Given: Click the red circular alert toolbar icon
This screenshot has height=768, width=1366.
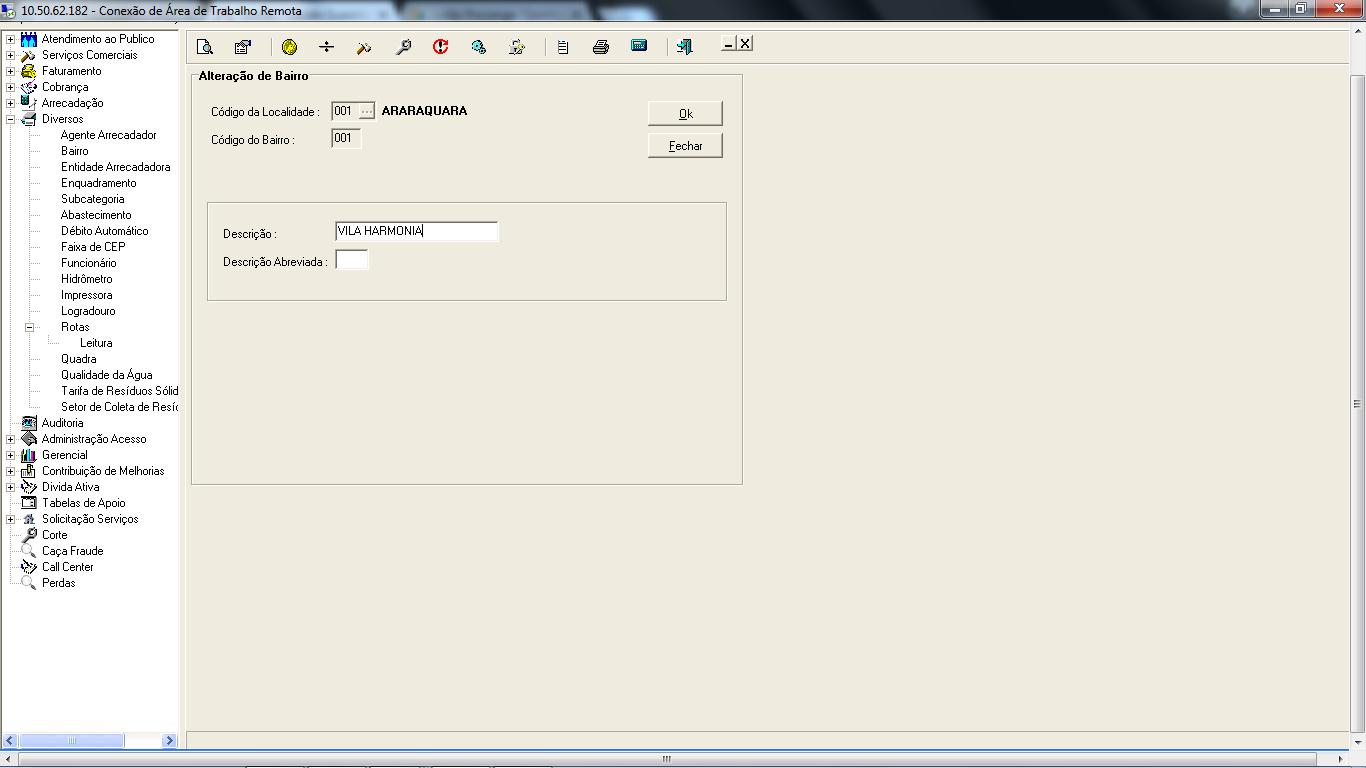Looking at the screenshot, I should pos(440,47).
